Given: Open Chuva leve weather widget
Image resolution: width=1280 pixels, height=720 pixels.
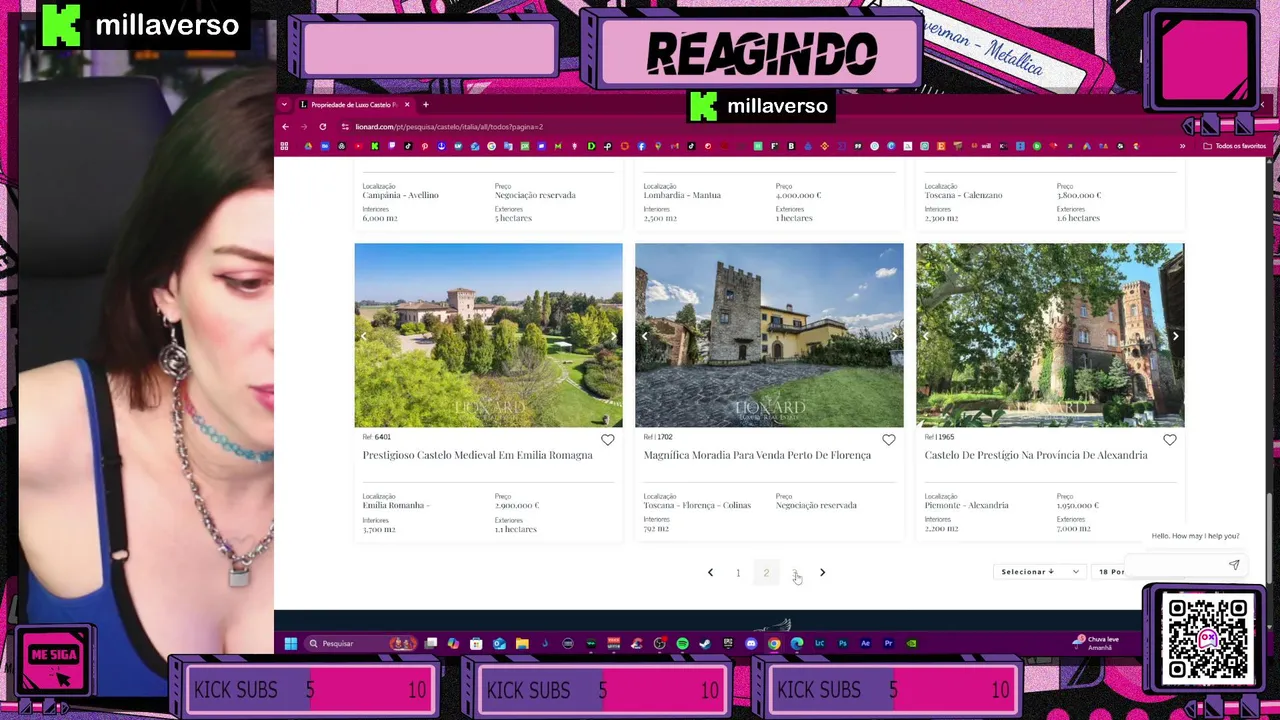Looking at the screenshot, I should pos(1096,642).
